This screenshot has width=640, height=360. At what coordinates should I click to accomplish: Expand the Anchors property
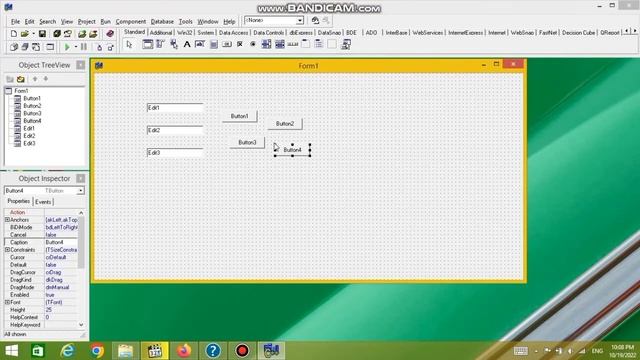click(x=7, y=220)
